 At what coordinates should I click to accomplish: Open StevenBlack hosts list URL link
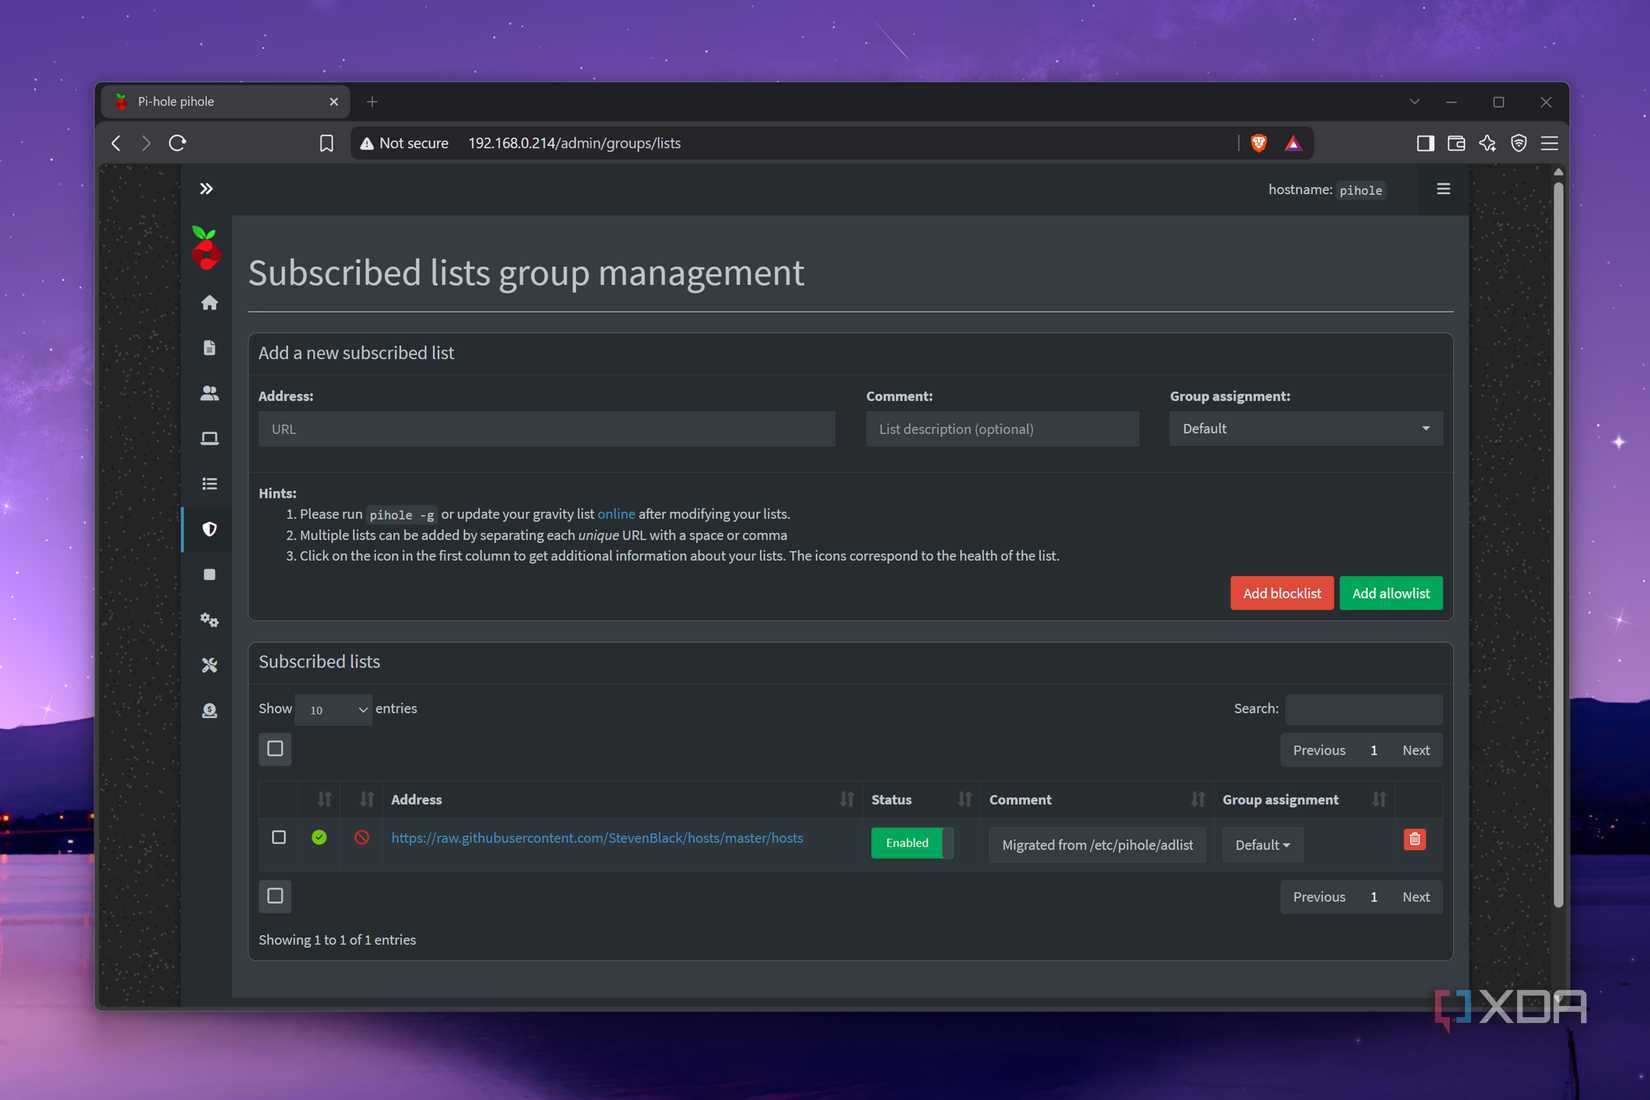597,838
